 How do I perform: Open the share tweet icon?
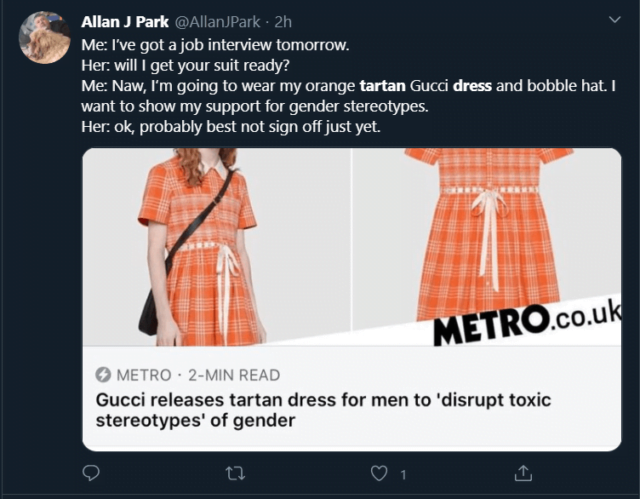(x=522, y=472)
